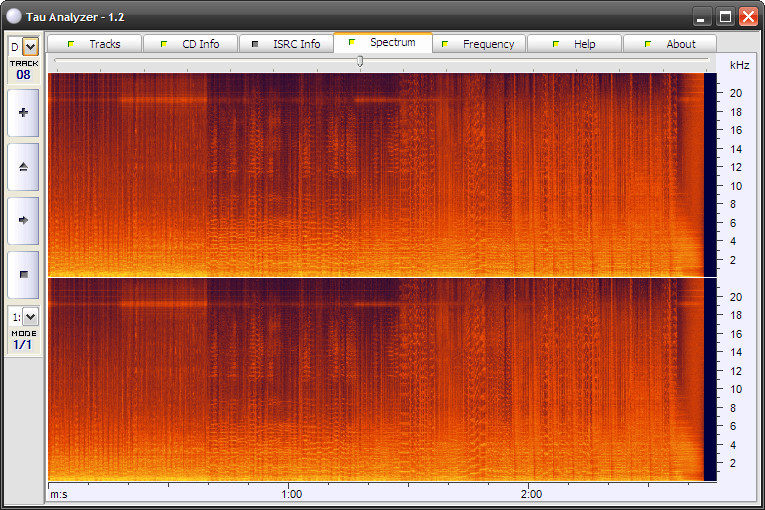Click the lower channel spectrogram
Viewport: 765px width, 510px height.
[375, 380]
